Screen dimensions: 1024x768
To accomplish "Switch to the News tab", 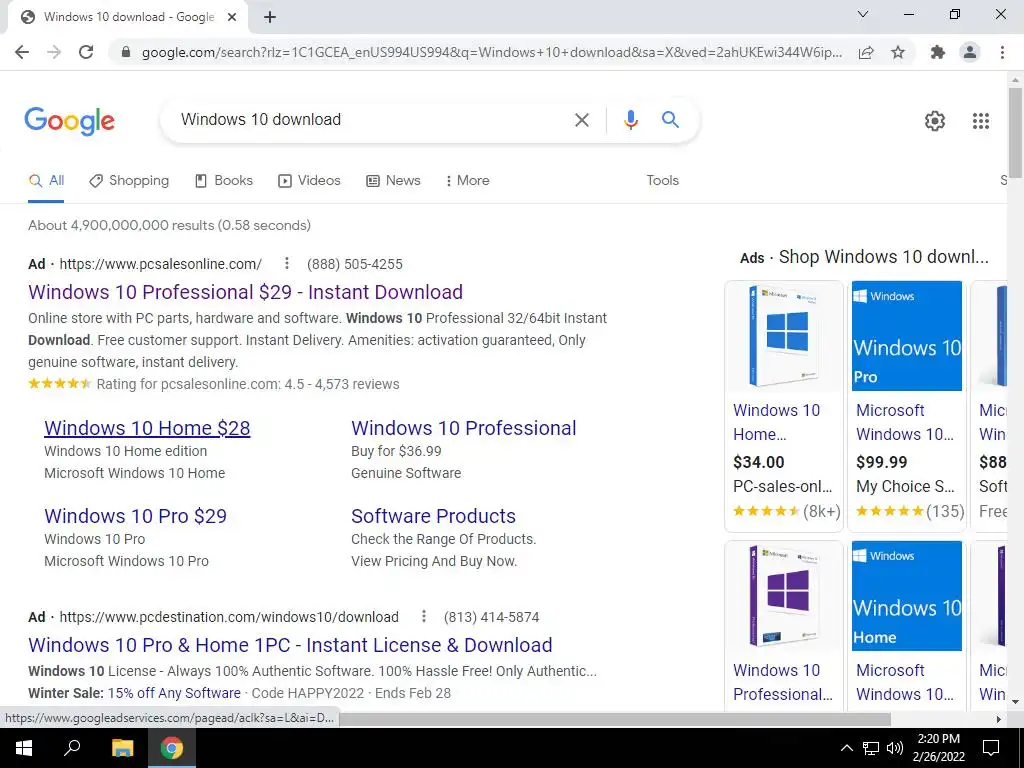I will [392, 181].
